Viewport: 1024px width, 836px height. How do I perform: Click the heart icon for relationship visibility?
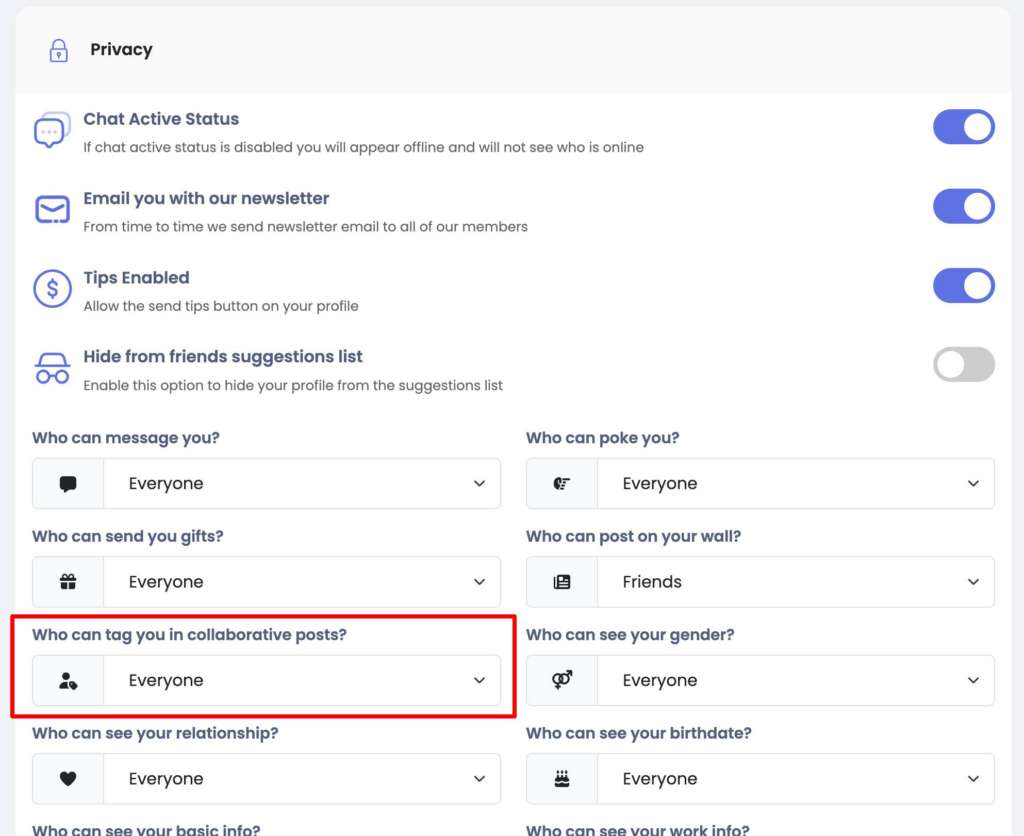(68, 779)
